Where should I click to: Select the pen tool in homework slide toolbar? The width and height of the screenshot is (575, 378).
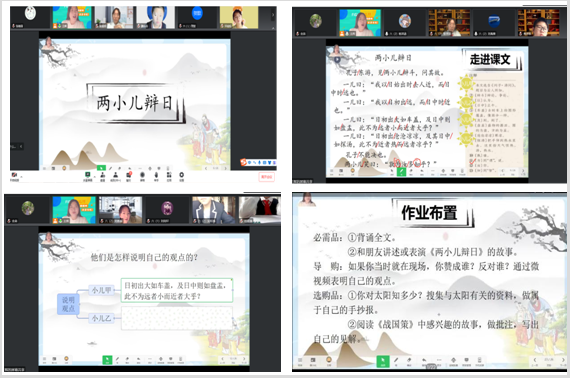coord(396,361)
